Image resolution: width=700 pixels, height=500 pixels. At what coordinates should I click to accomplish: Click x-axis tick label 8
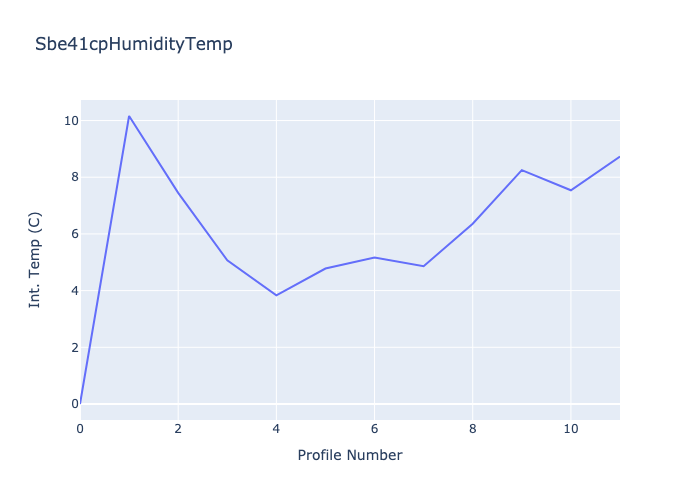[x=472, y=428]
